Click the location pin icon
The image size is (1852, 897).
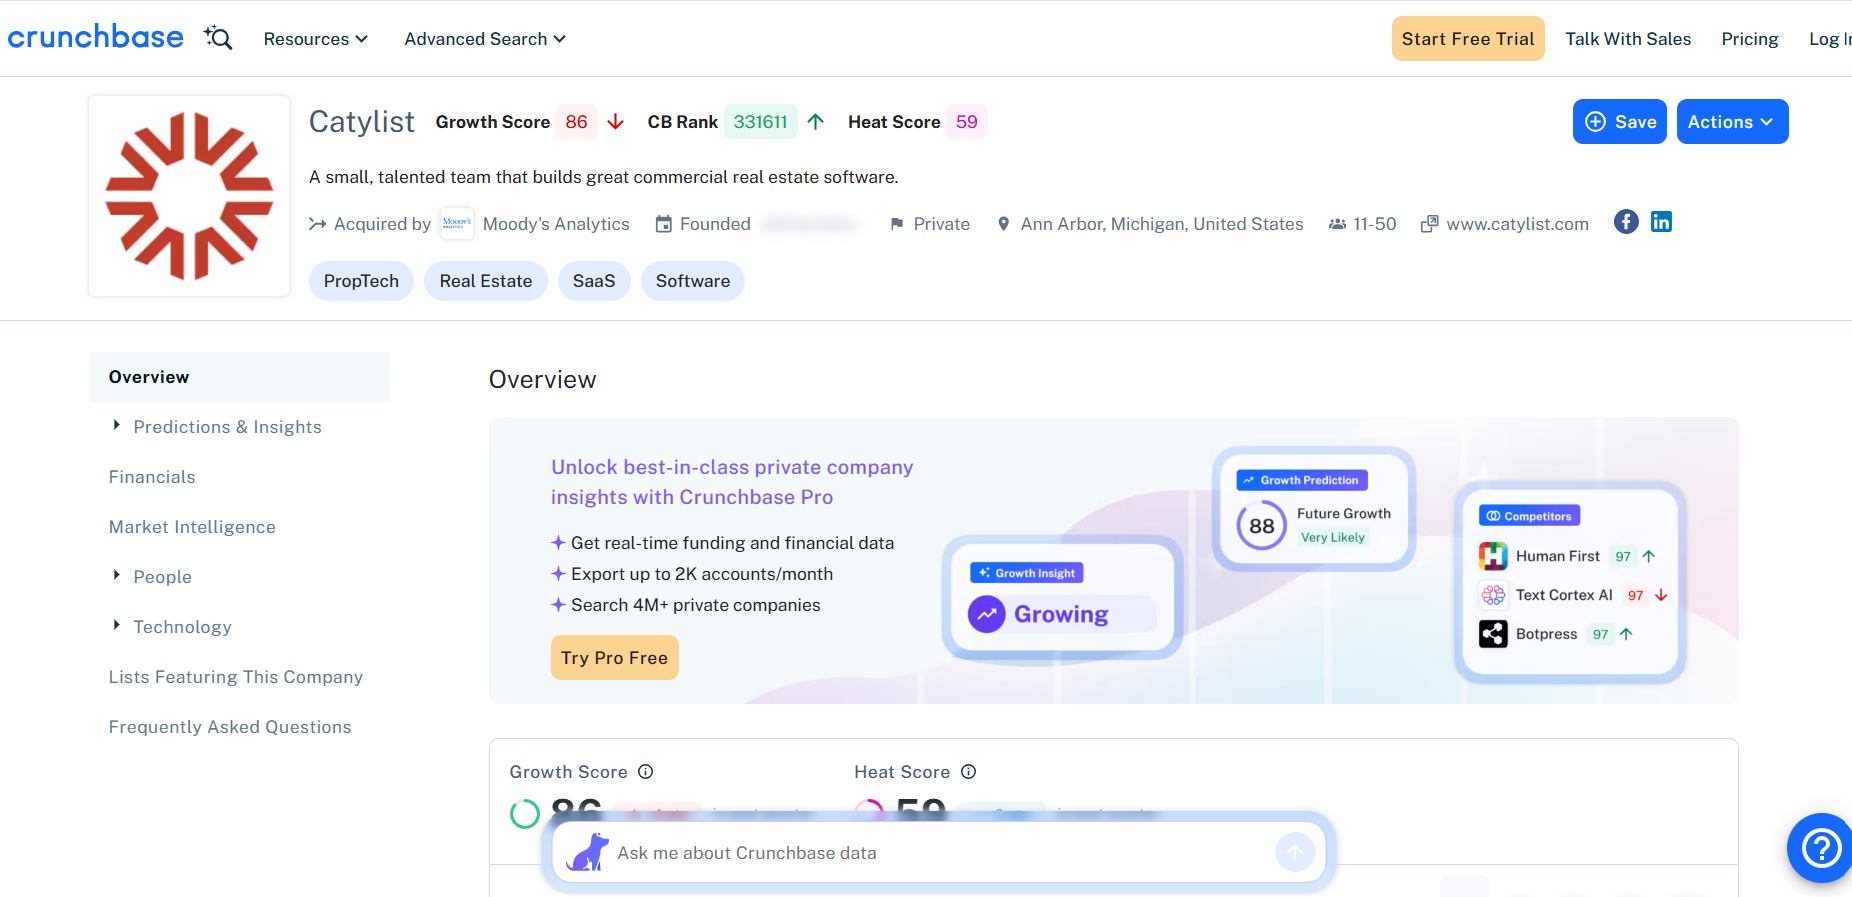coord(1003,224)
